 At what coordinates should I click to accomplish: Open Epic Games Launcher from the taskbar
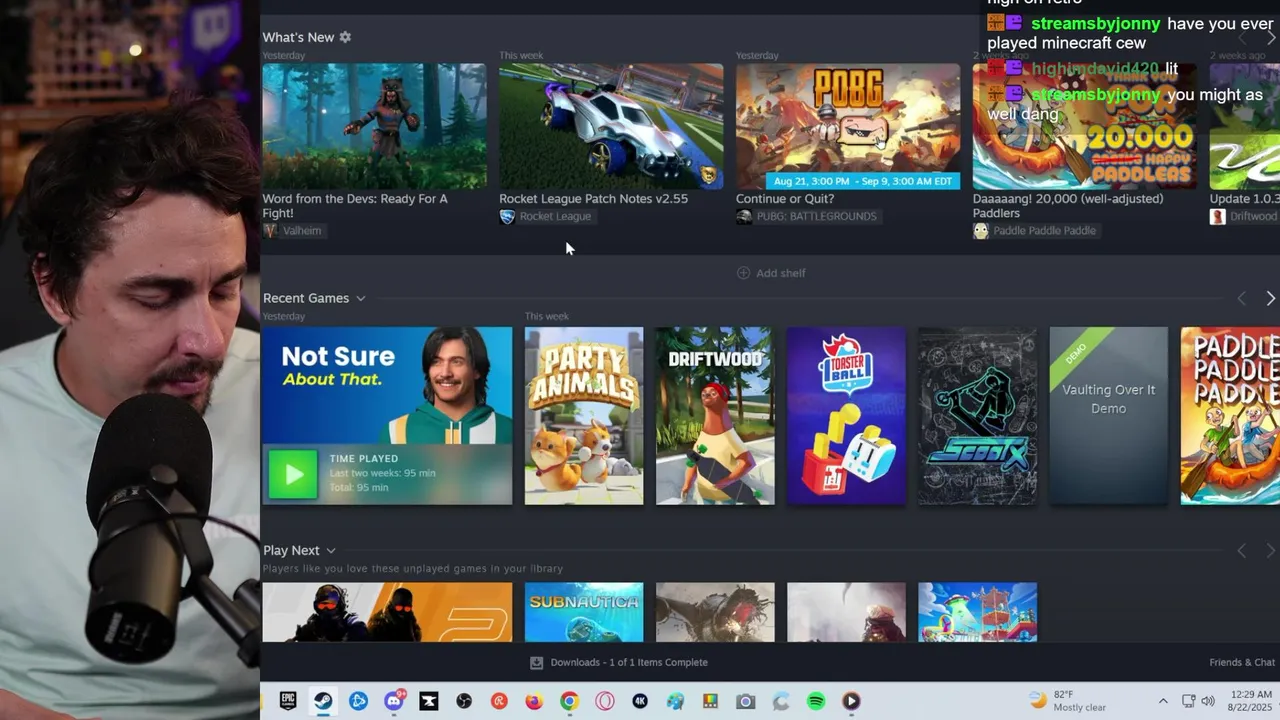288,701
